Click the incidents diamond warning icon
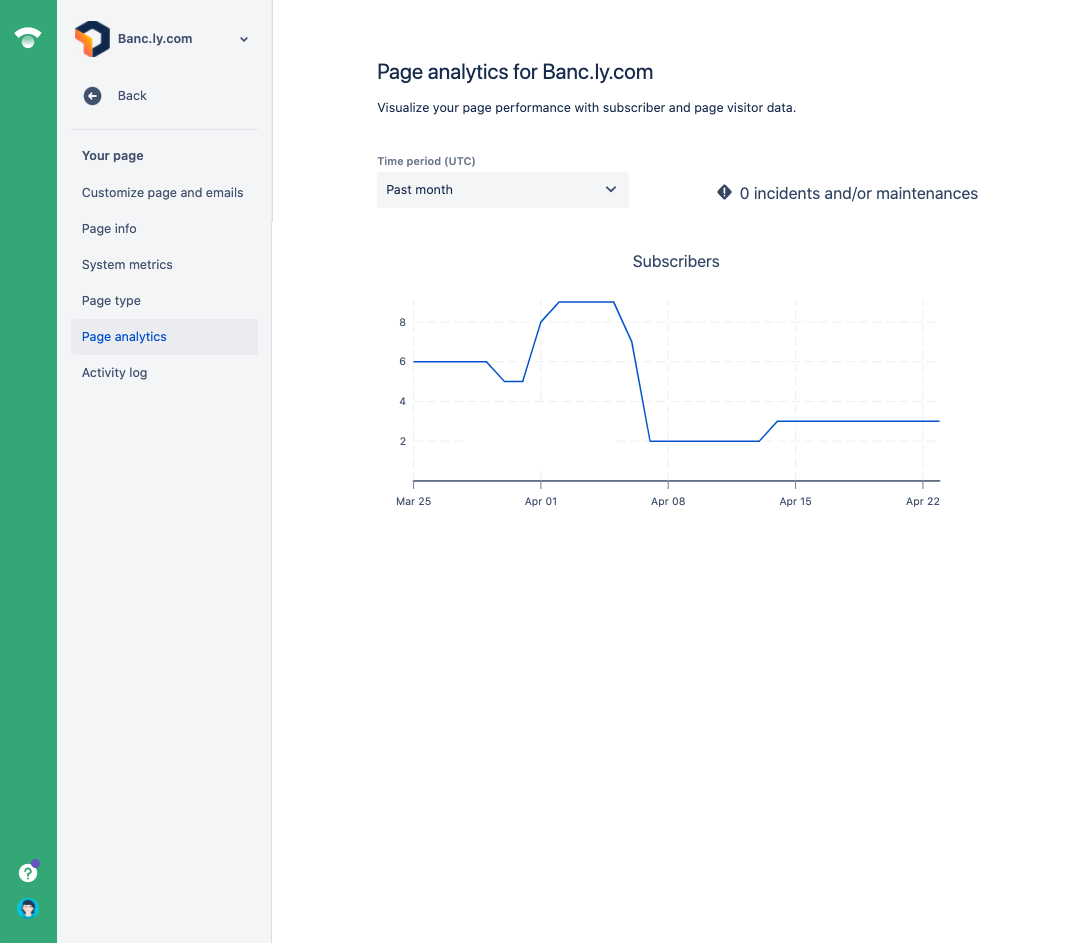Viewport: 1080px width, 943px height. tap(724, 192)
